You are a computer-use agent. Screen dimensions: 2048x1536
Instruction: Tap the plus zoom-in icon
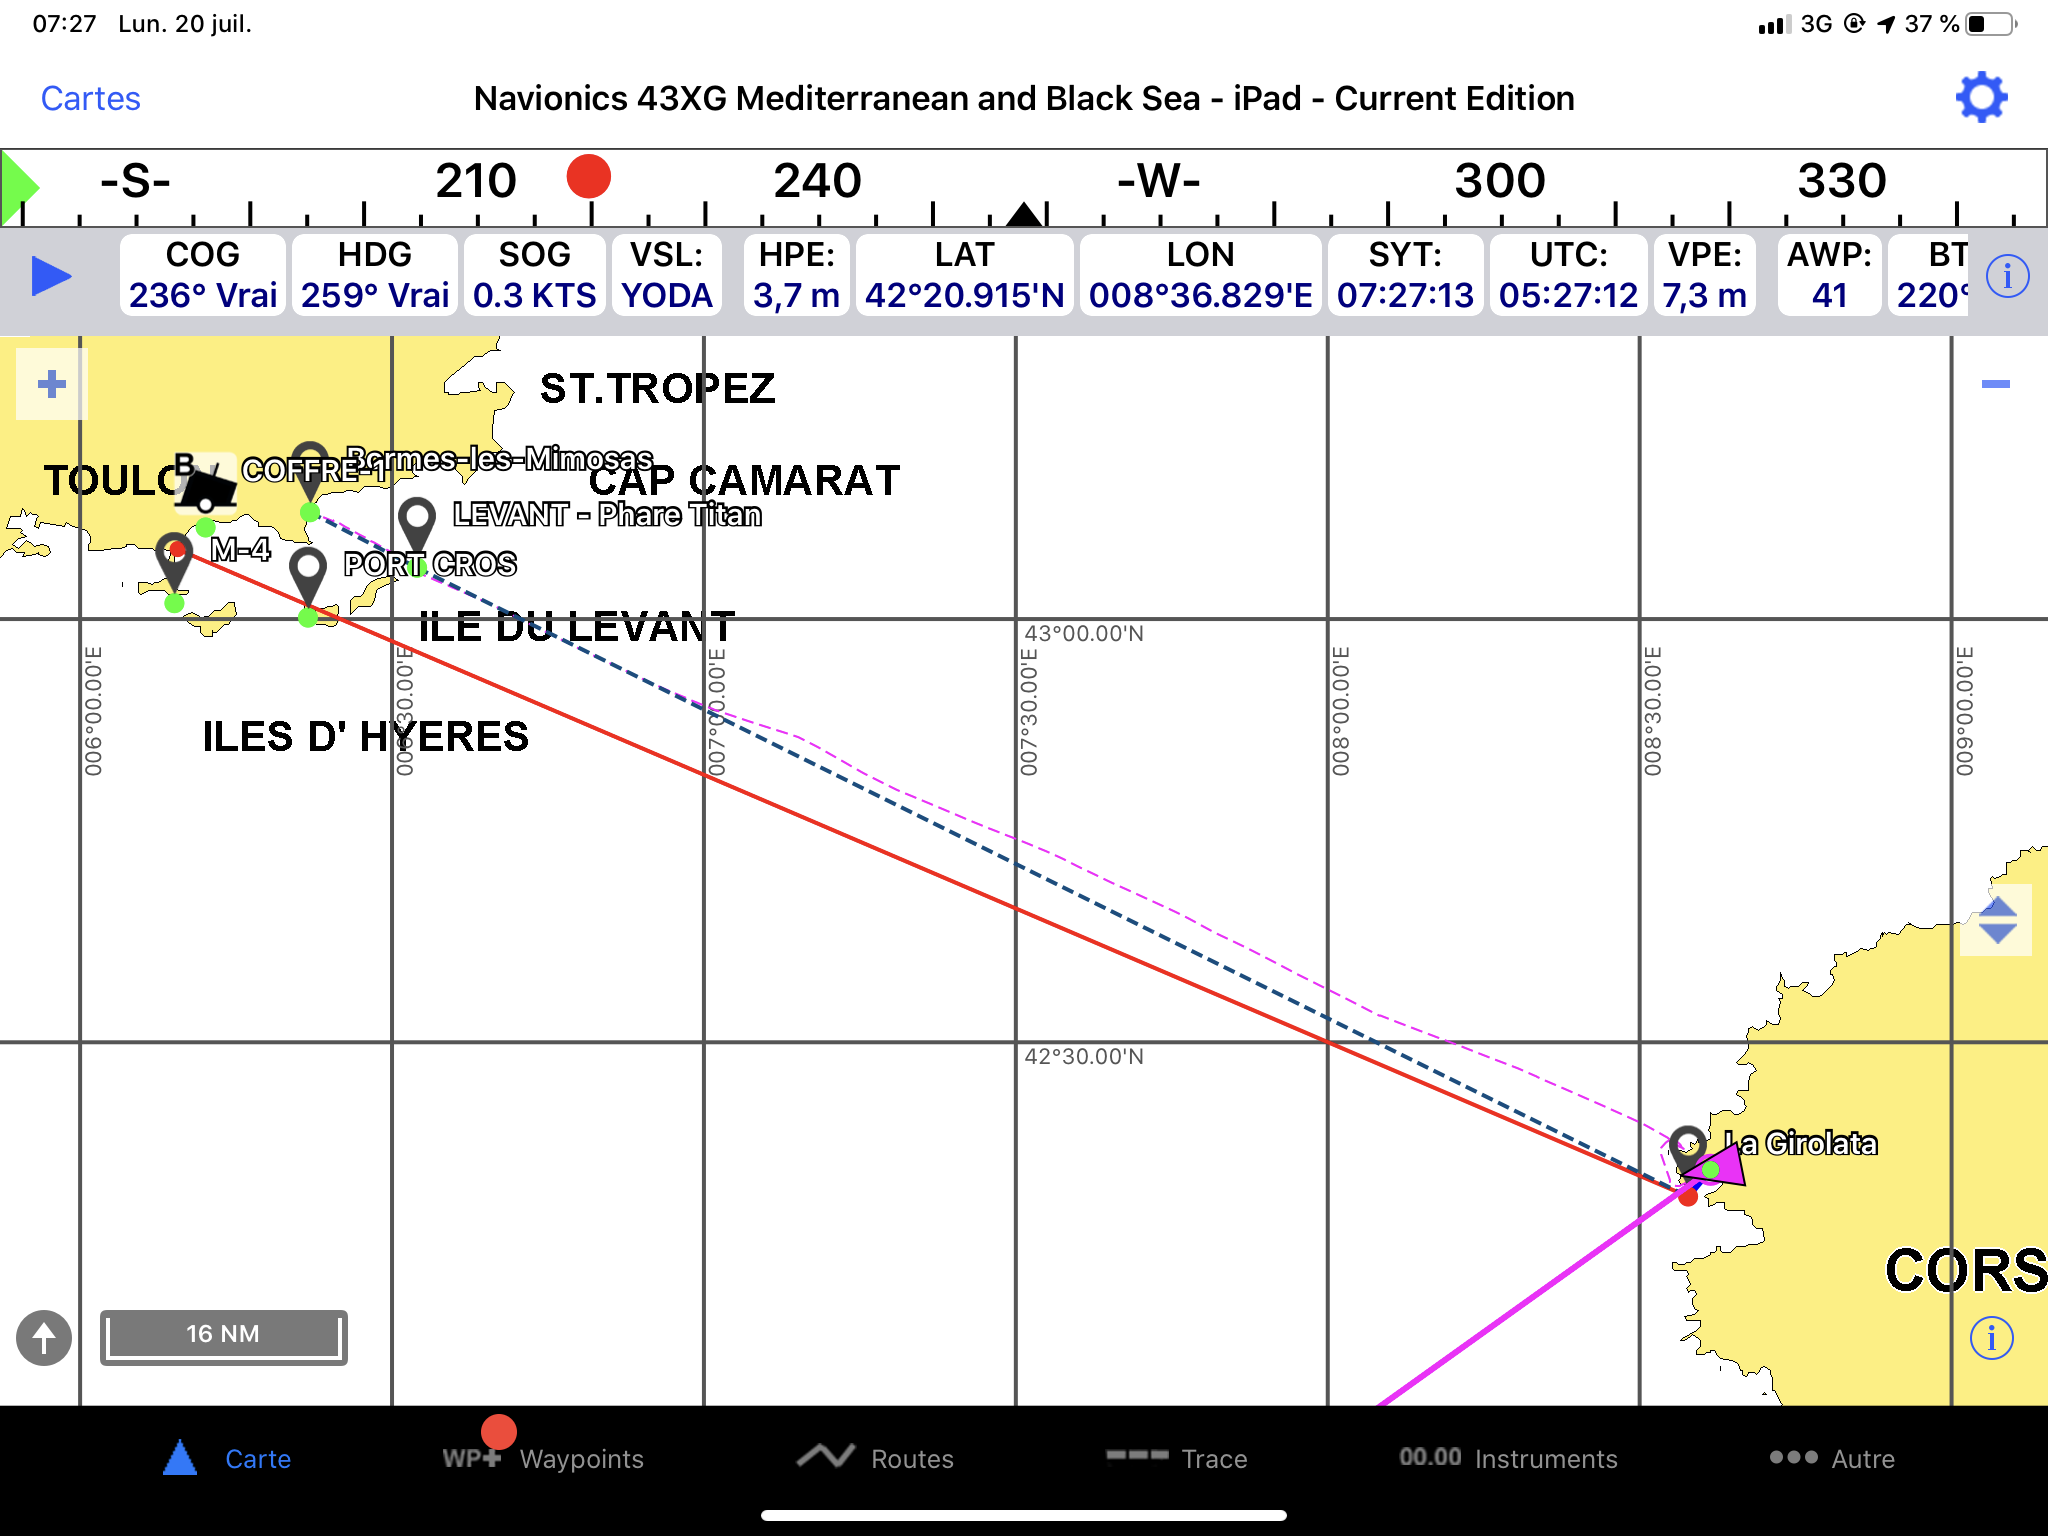point(52,384)
